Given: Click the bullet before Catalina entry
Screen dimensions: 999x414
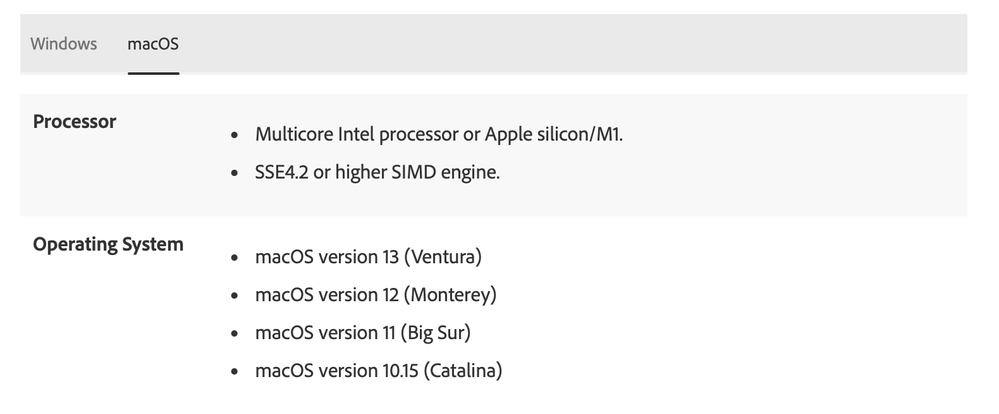Looking at the screenshot, I should point(234,371).
